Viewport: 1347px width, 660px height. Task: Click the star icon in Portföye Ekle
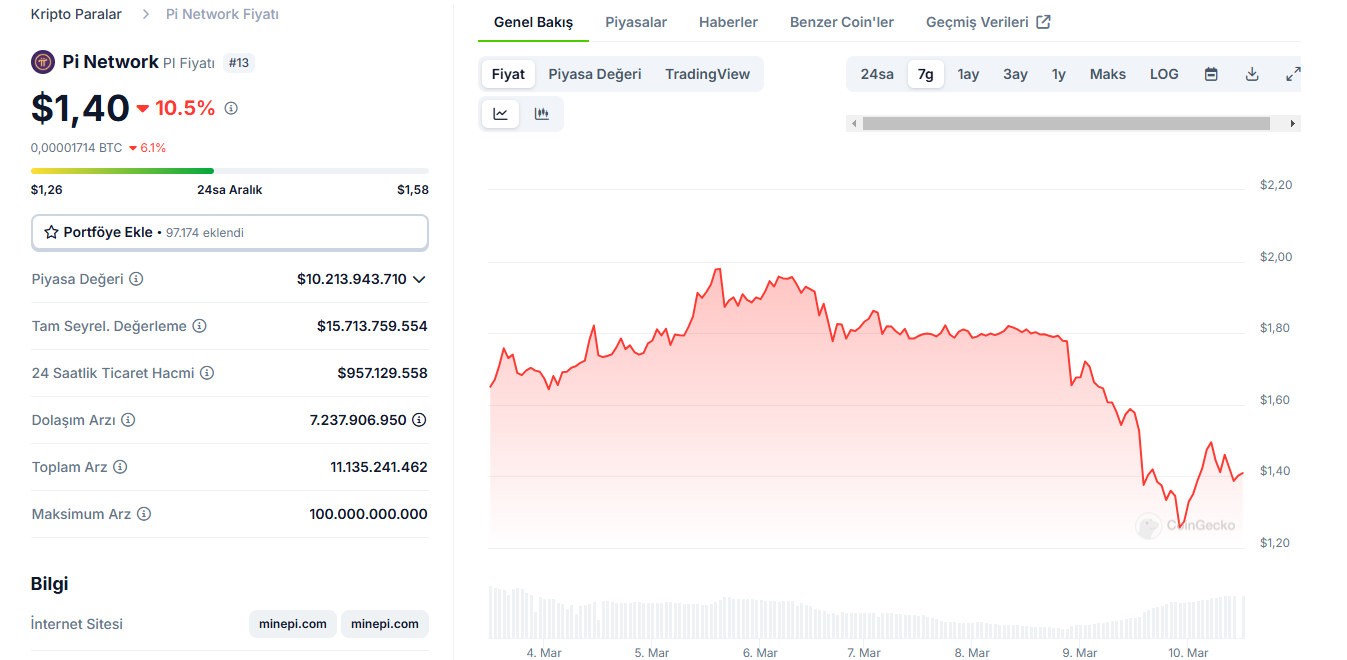[51, 232]
